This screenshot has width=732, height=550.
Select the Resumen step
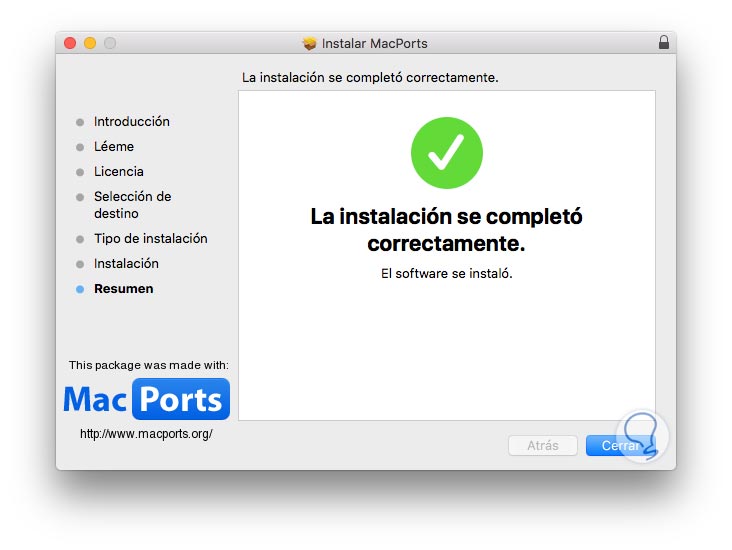(x=124, y=289)
